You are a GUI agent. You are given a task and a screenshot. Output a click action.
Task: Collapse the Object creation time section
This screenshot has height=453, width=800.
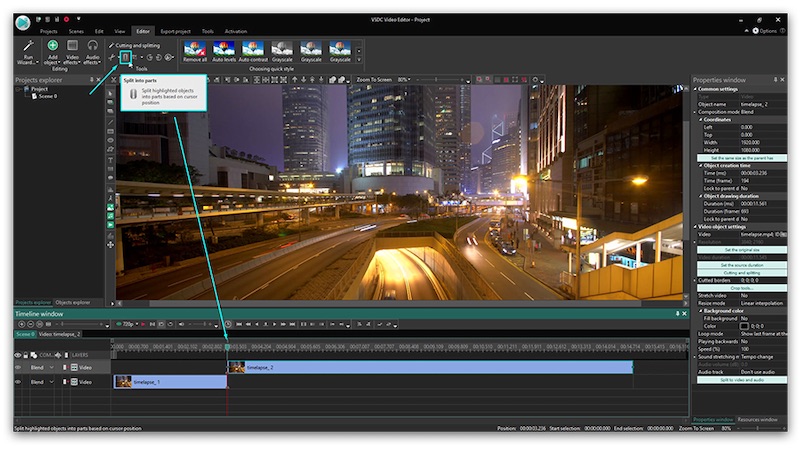(x=701, y=166)
